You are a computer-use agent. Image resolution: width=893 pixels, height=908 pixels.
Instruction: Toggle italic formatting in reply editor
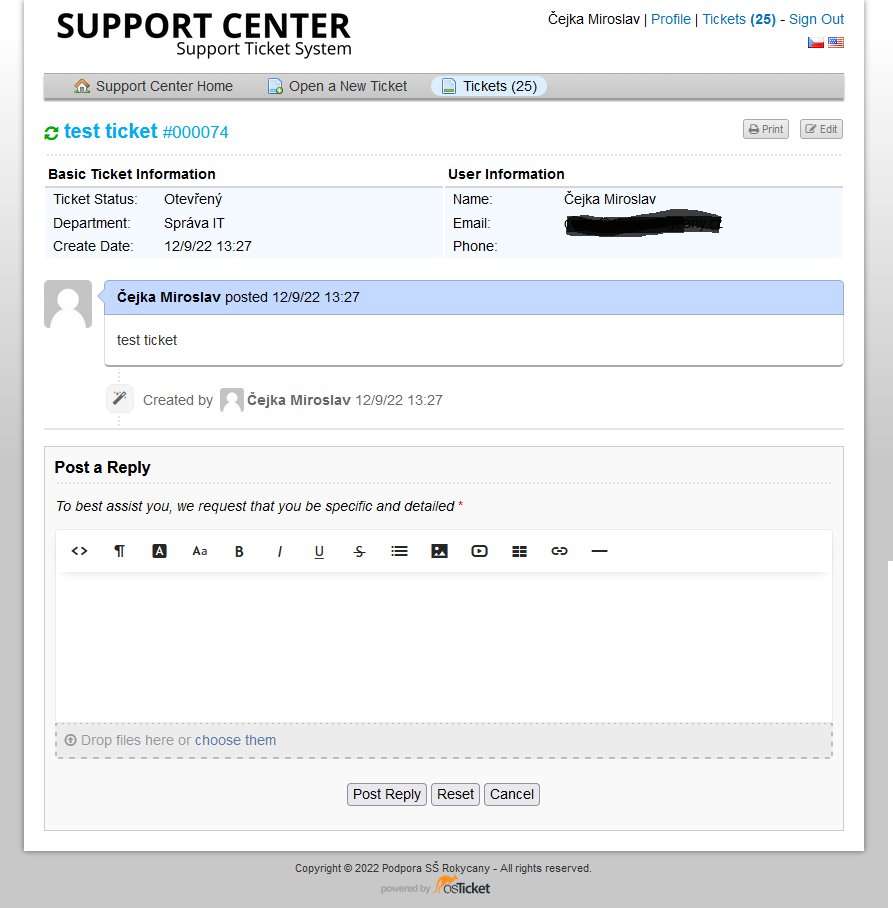[279, 551]
